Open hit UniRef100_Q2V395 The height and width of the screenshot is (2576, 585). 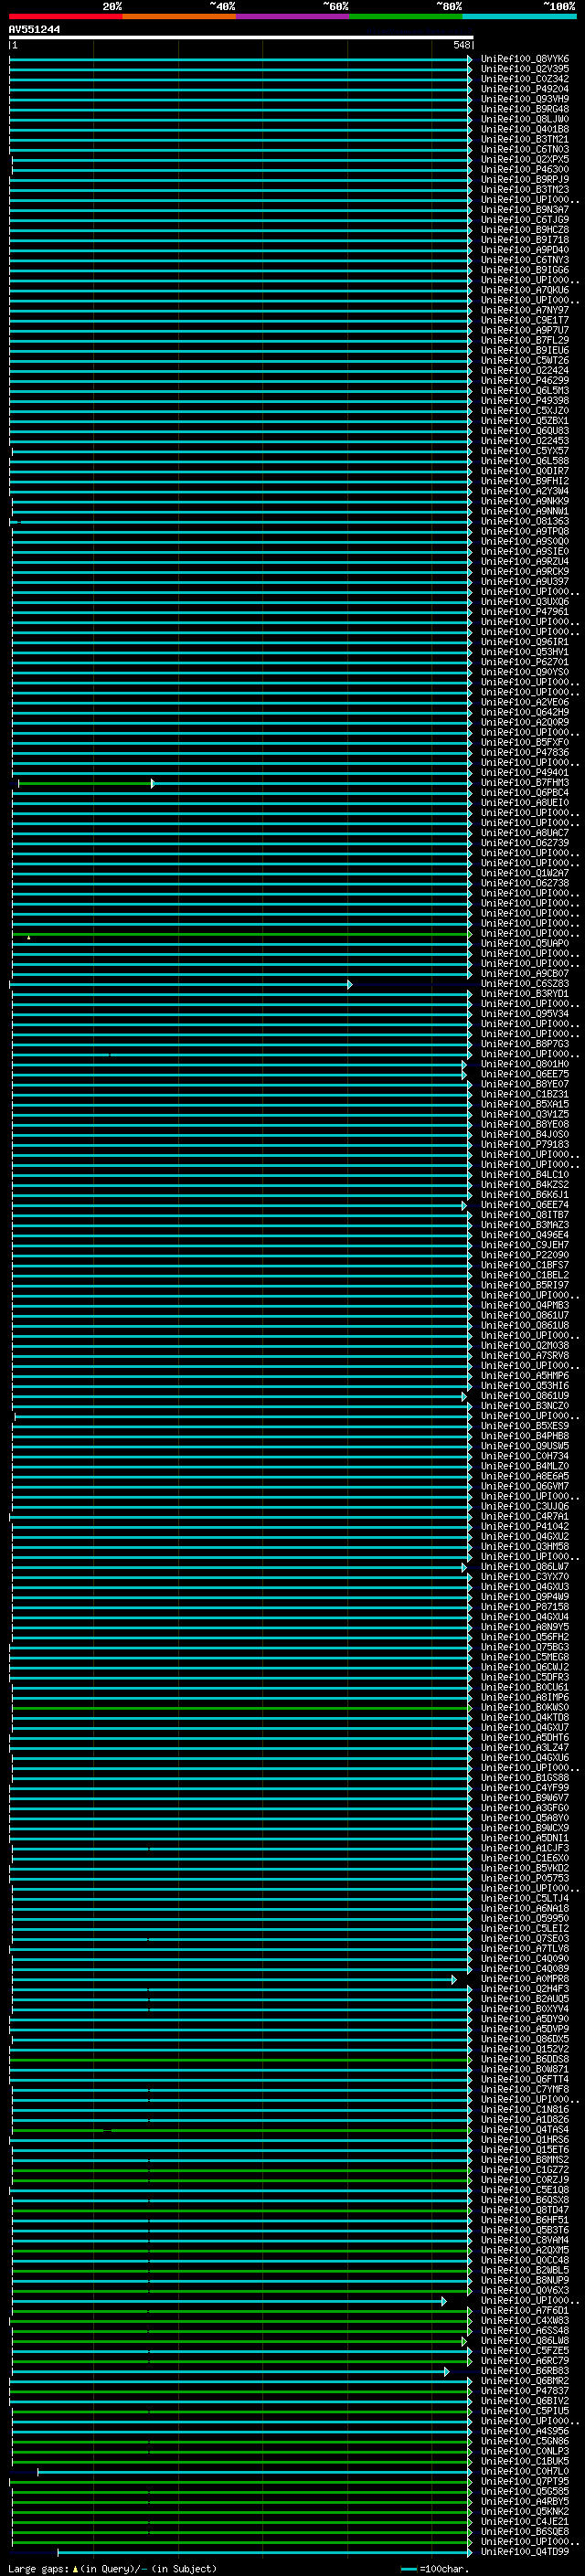tap(525, 69)
